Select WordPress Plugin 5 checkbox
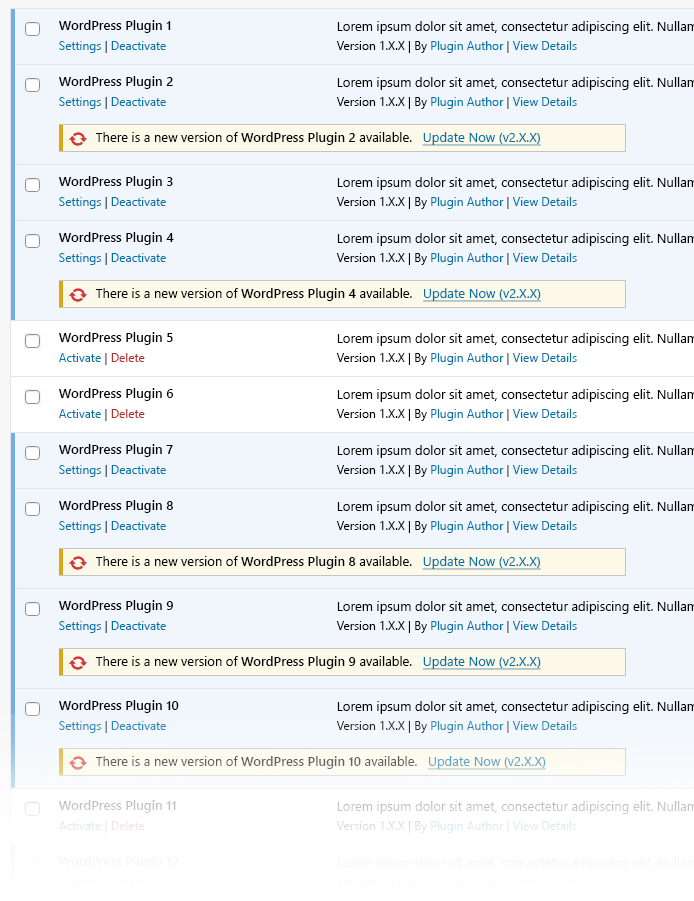Image resolution: width=694 pixels, height=901 pixels. (x=33, y=341)
